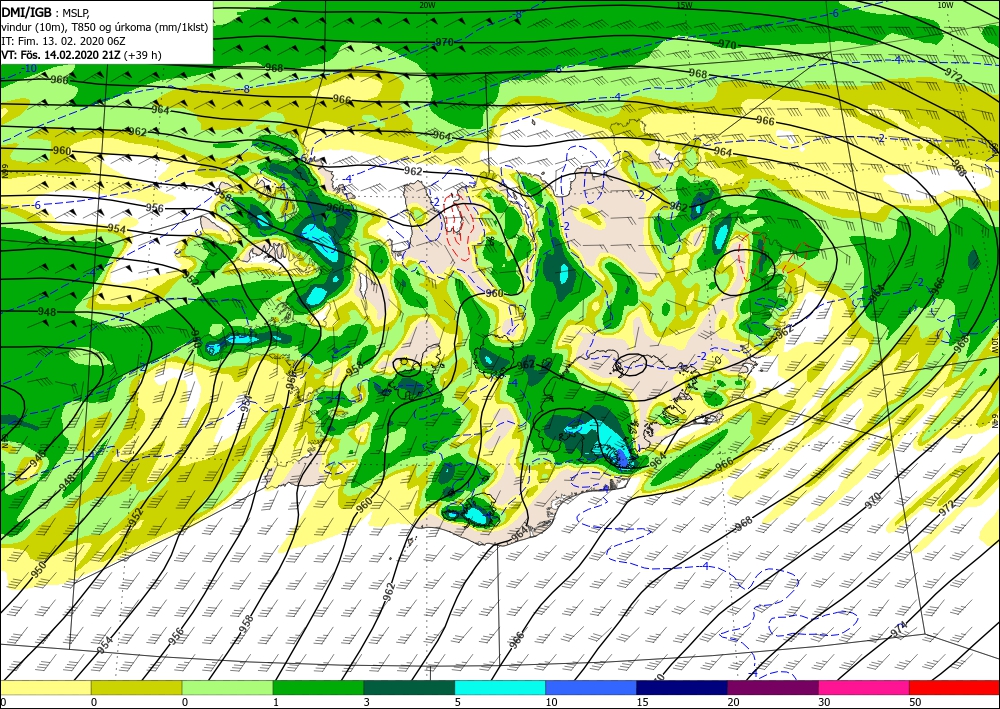This screenshot has height=709, width=1000.
Task: Click the legend number '5'
Action: click(458, 702)
